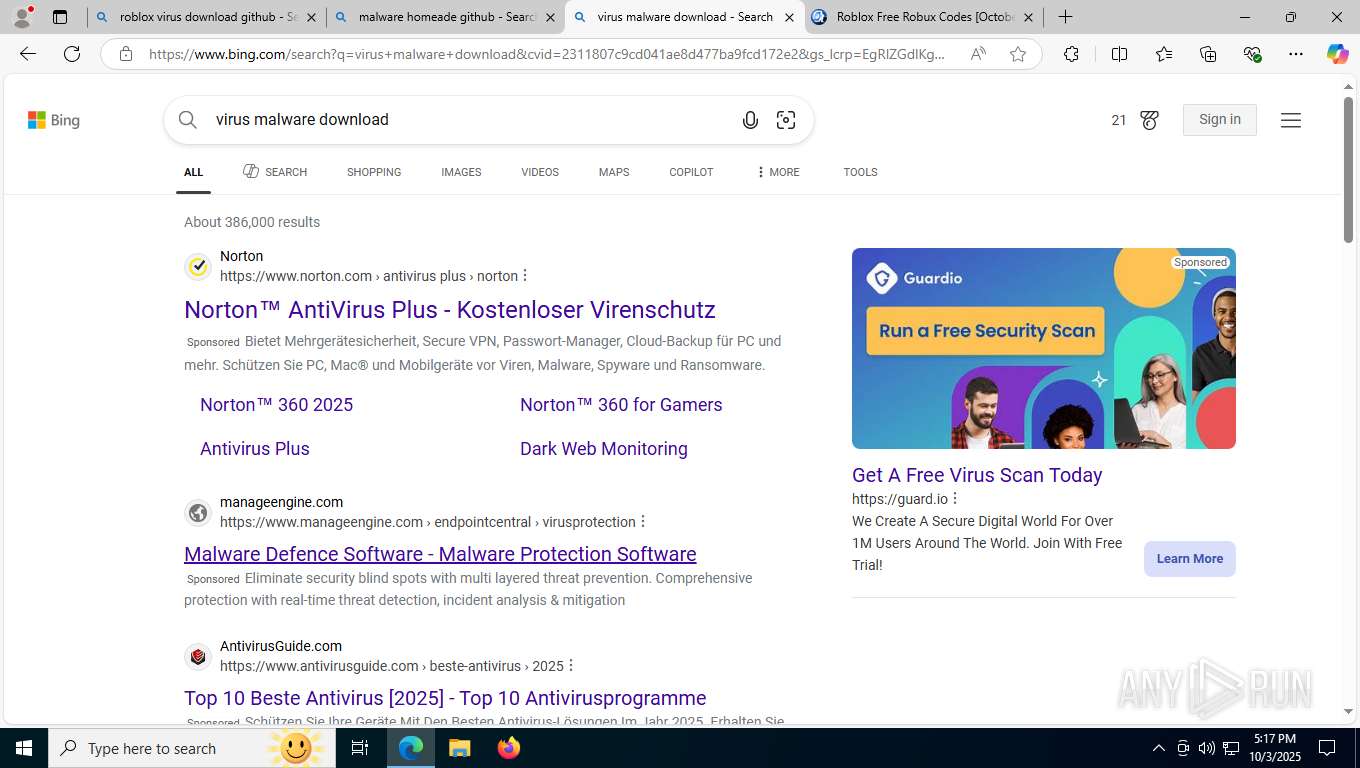Switch to VIDEOS results
This screenshot has height=768, width=1360.
pyautogui.click(x=540, y=172)
